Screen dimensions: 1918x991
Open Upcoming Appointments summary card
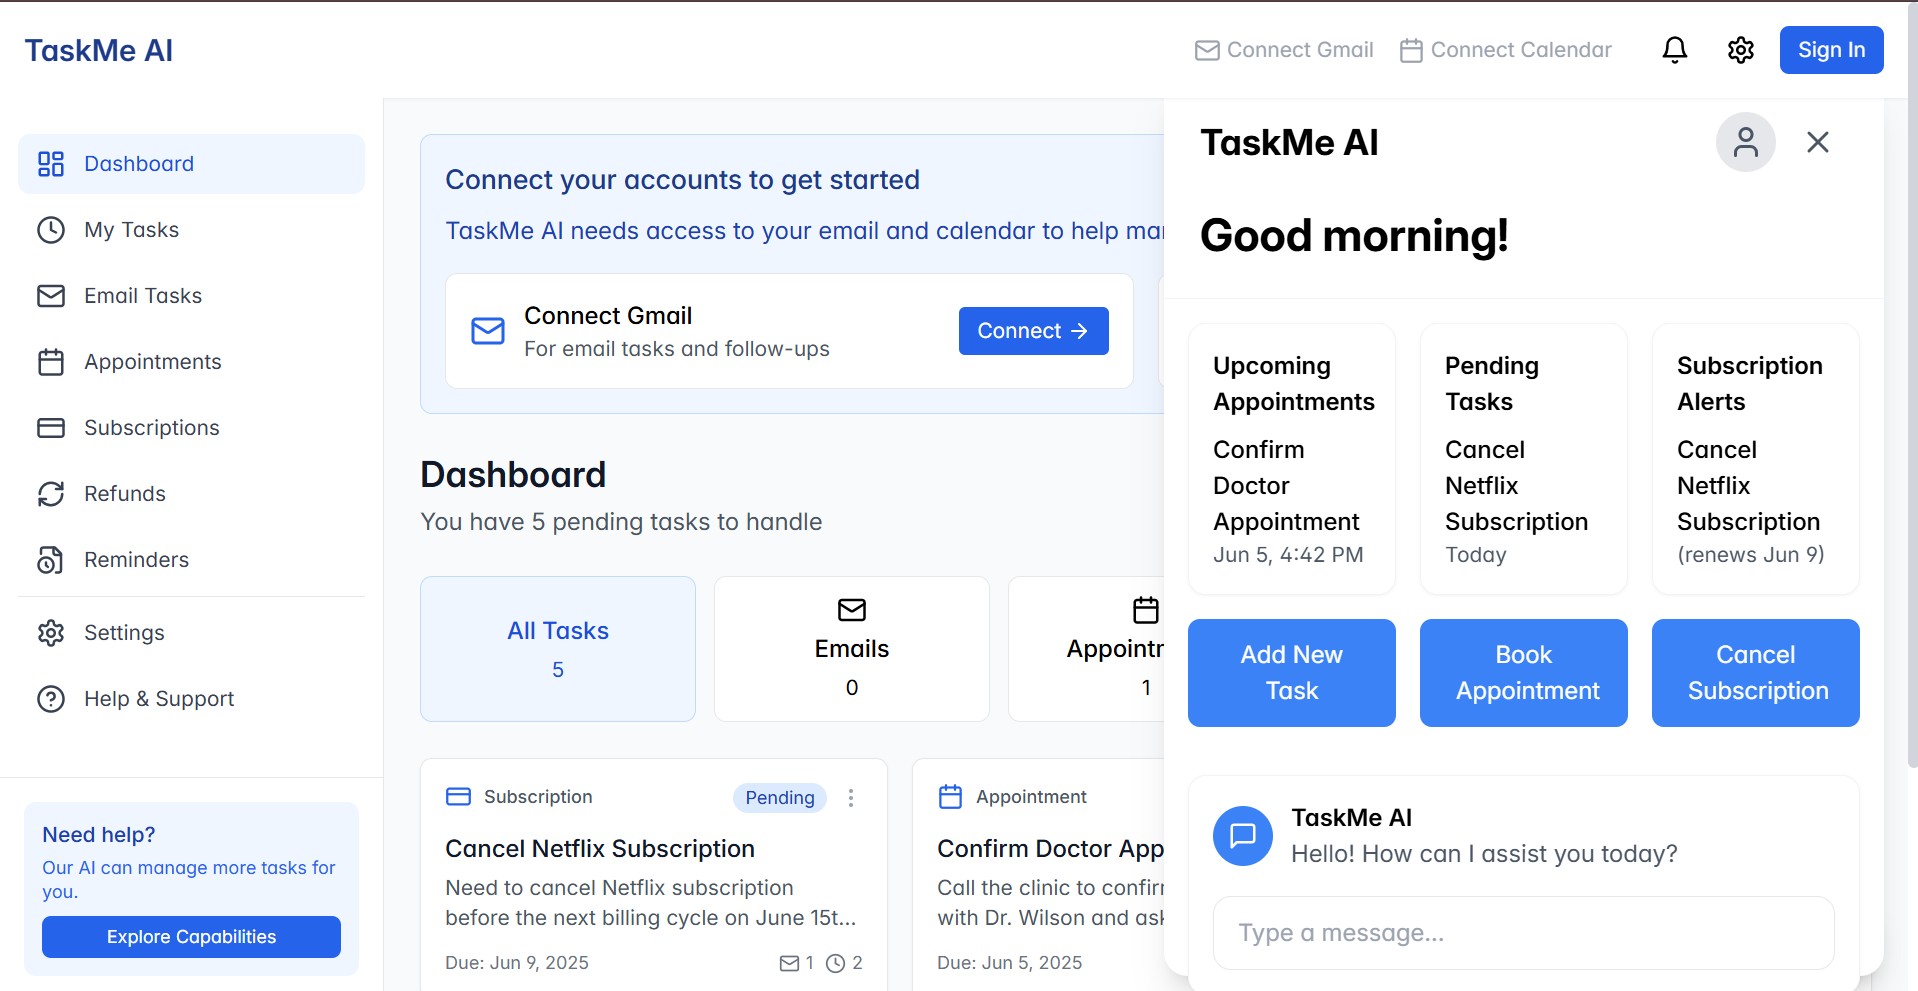click(x=1291, y=459)
